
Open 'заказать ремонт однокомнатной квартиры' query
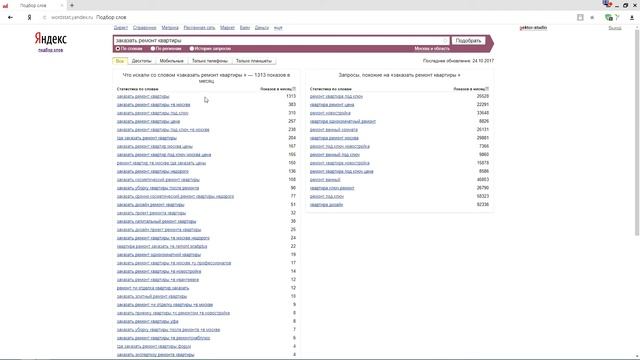pos(159,255)
